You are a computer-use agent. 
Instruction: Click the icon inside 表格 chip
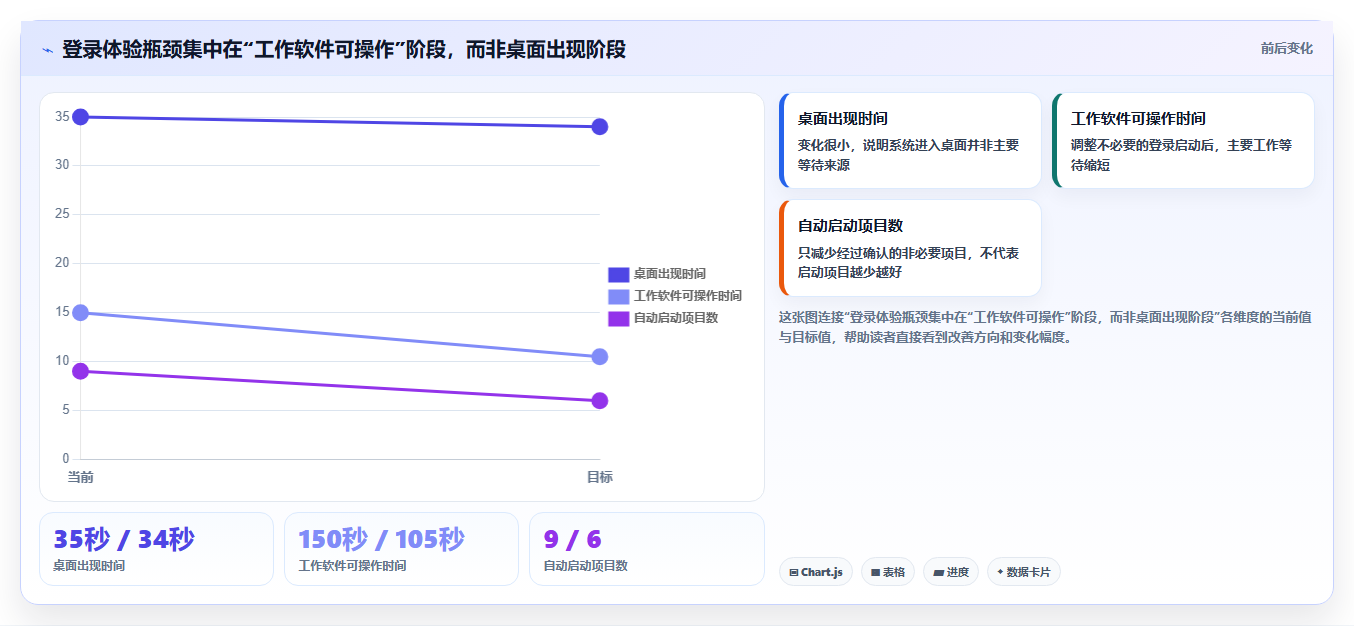pos(876,573)
